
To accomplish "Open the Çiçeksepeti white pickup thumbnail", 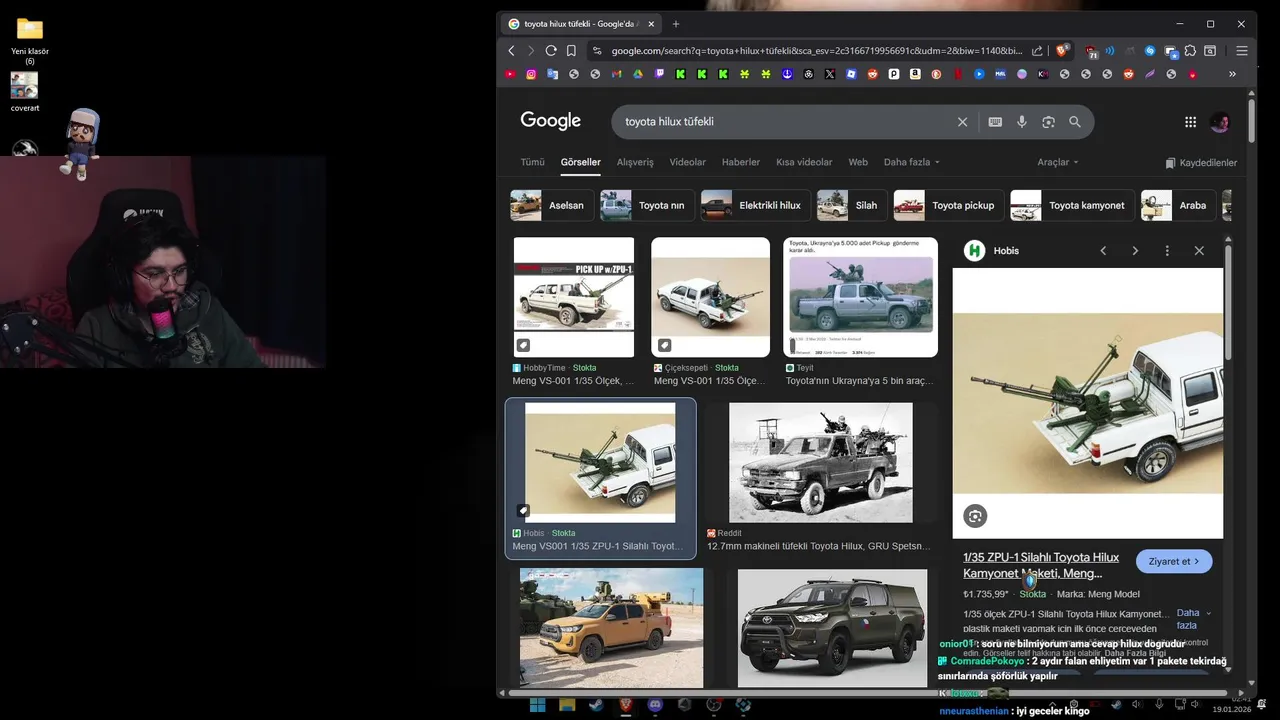I will (x=710, y=297).
